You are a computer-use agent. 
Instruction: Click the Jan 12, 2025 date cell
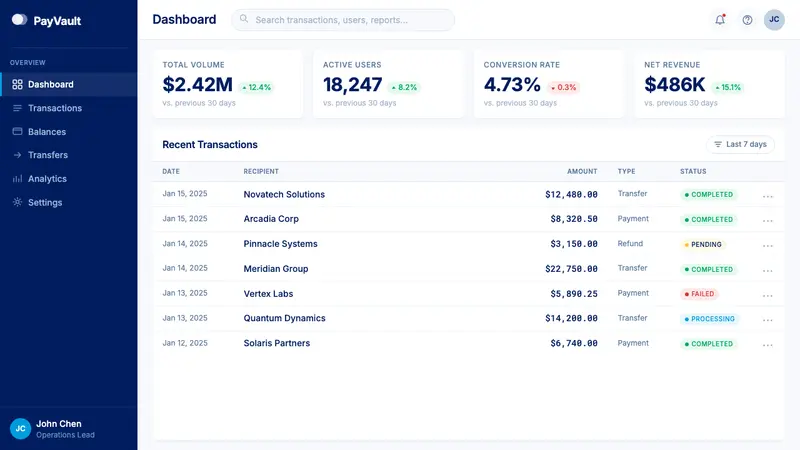[x=185, y=343]
